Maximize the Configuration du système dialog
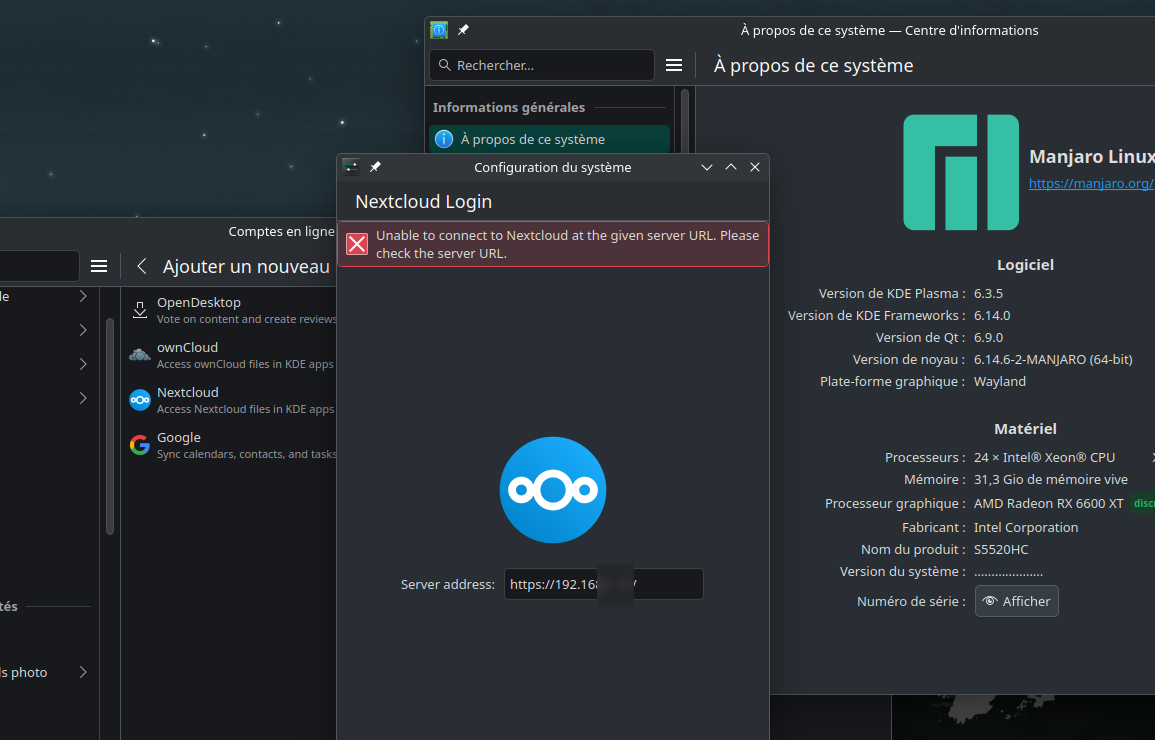 pyautogui.click(x=731, y=167)
